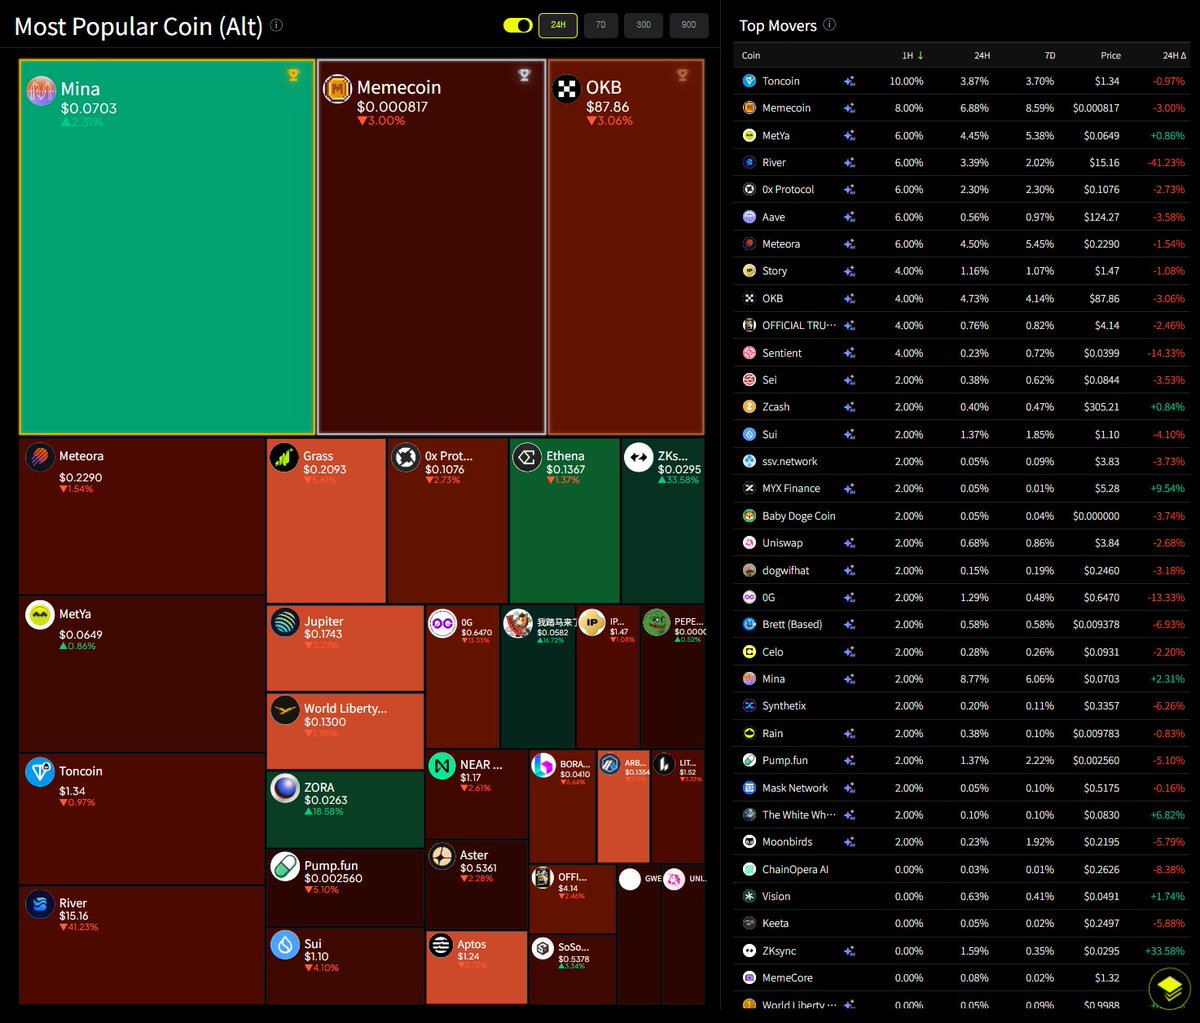This screenshot has width=1200, height=1023.
Task: Sort Top Movers by 24H Δ column
Action: click(1172, 55)
